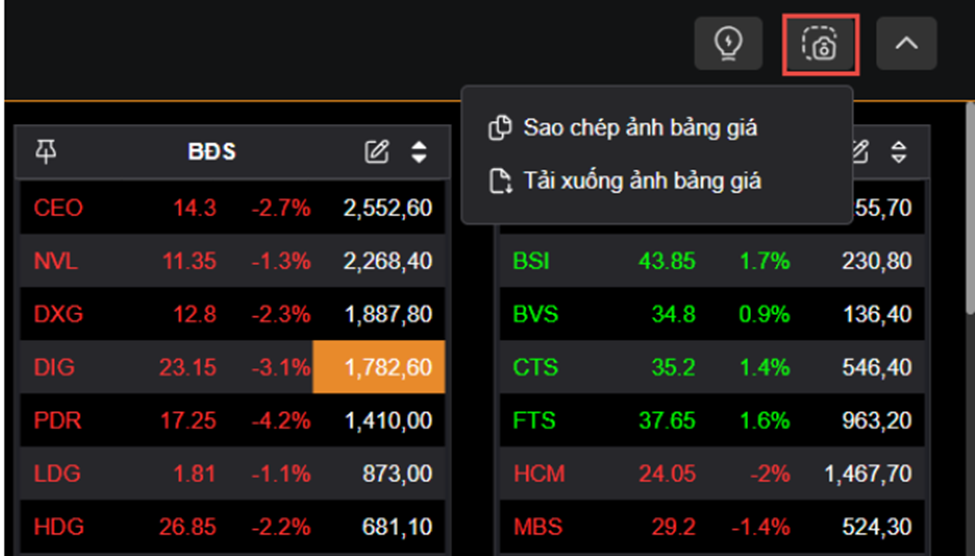Viewport: 975px width, 556px height.
Task: Click the highlighted volume 1,782,60
Action: click(x=379, y=367)
